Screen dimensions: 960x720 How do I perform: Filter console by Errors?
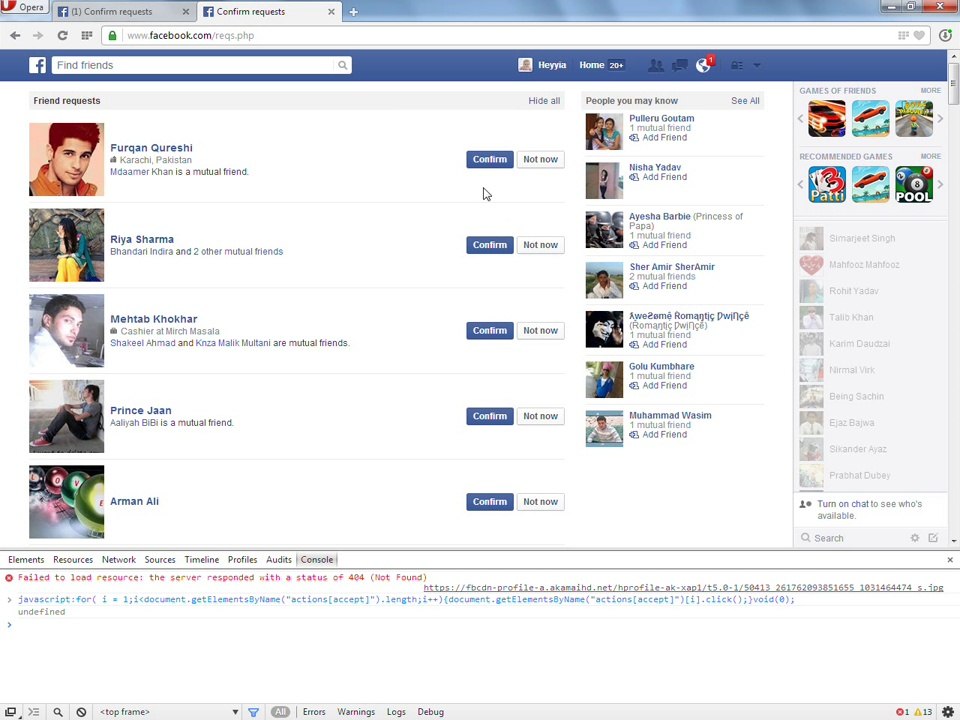[x=314, y=712]
